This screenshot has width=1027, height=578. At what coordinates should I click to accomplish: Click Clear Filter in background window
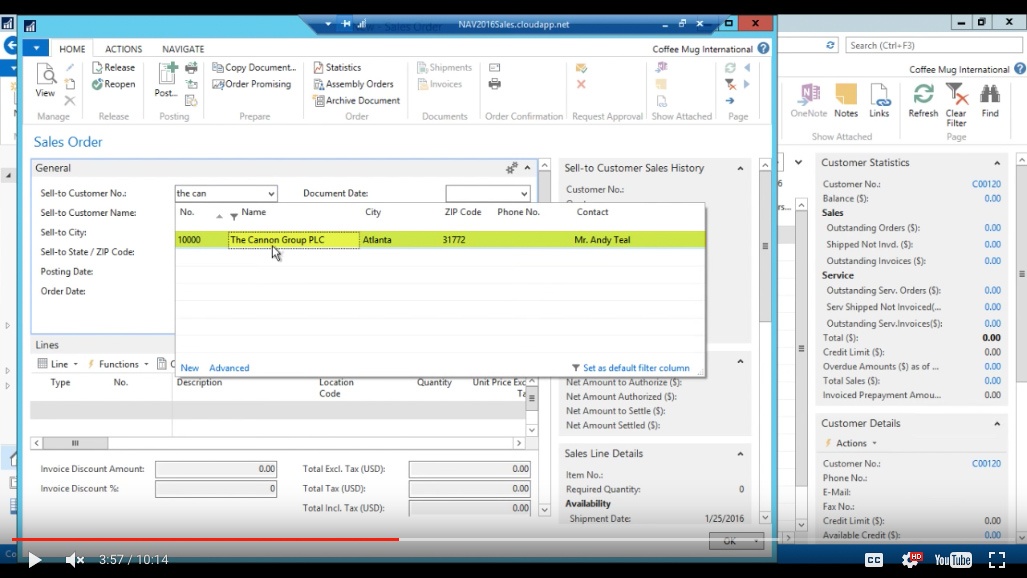click(956, 105)
